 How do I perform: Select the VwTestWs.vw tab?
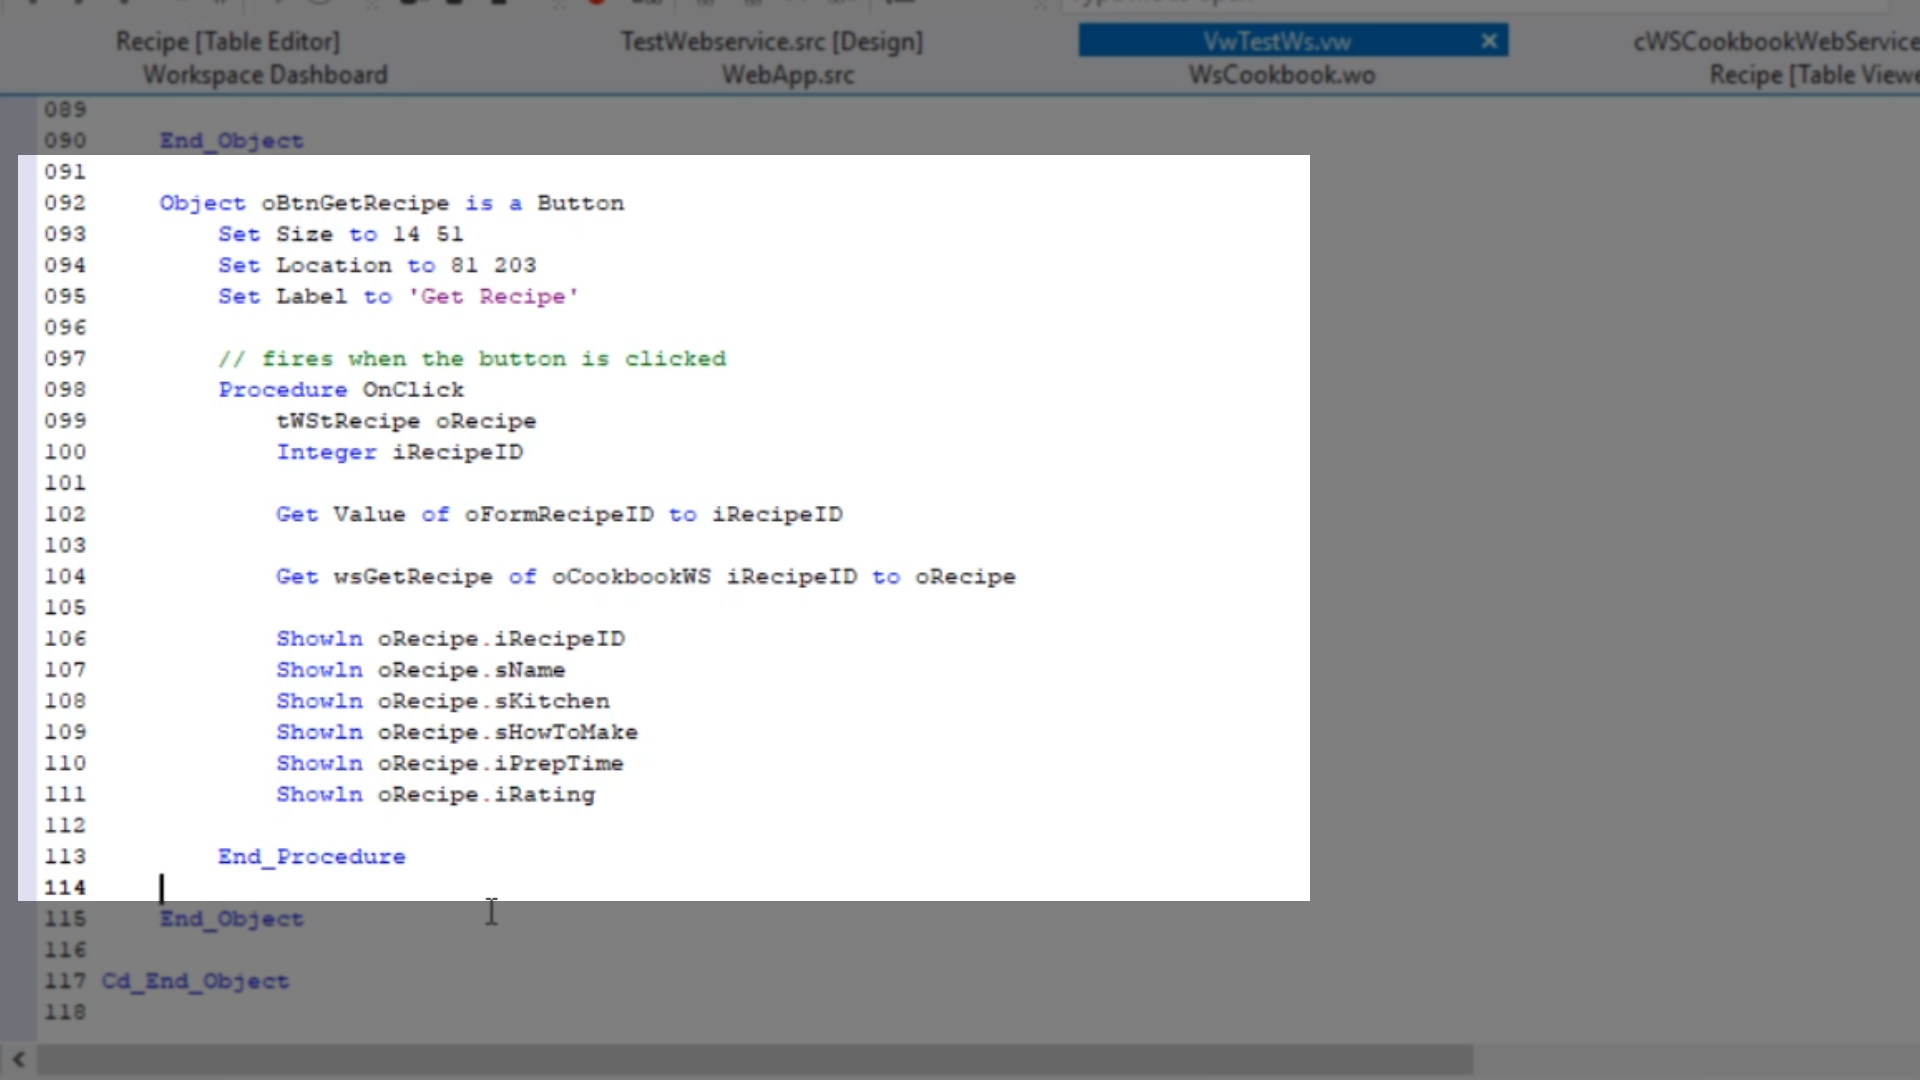1276,42
